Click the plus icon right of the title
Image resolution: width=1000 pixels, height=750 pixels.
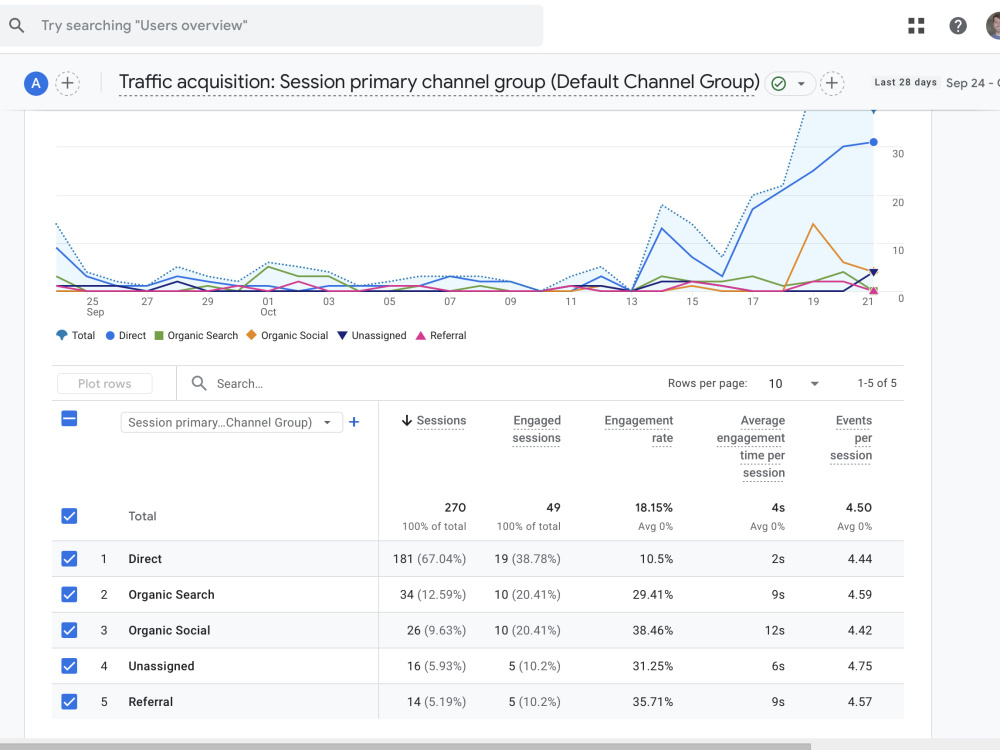click(831, 83)
